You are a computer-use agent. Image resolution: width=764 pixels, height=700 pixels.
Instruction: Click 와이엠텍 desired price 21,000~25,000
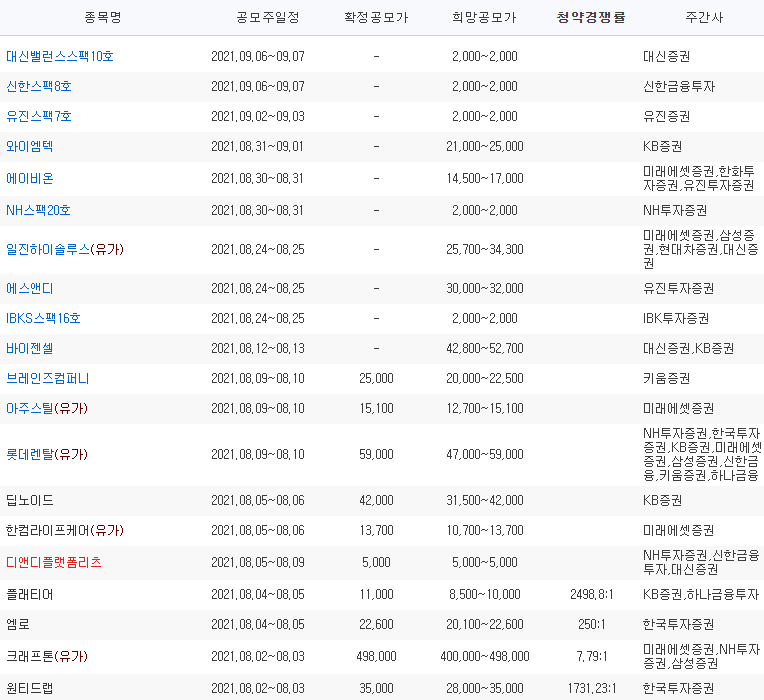point(485,147)
